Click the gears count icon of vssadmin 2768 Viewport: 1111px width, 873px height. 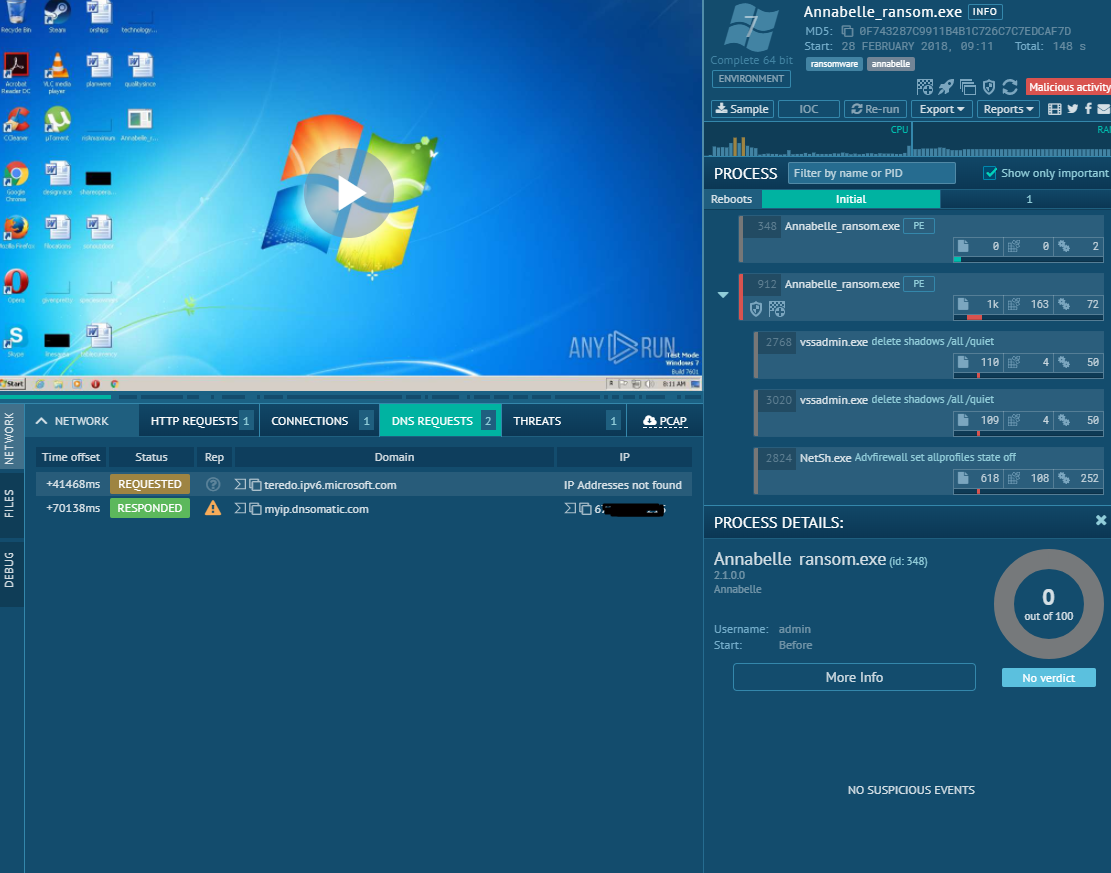1064,362
